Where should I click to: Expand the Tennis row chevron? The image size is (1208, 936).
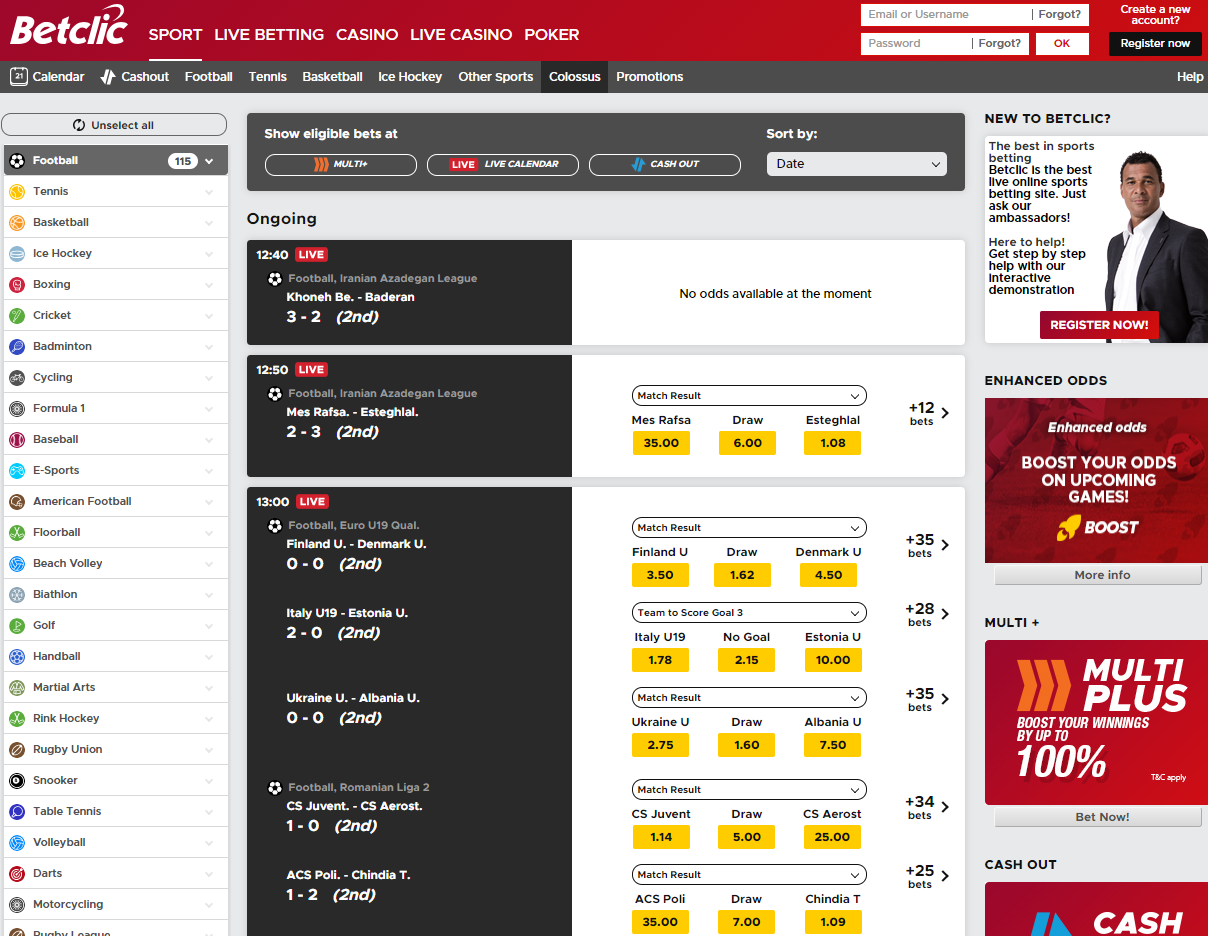pyautogui.click(x=209, y=192)
